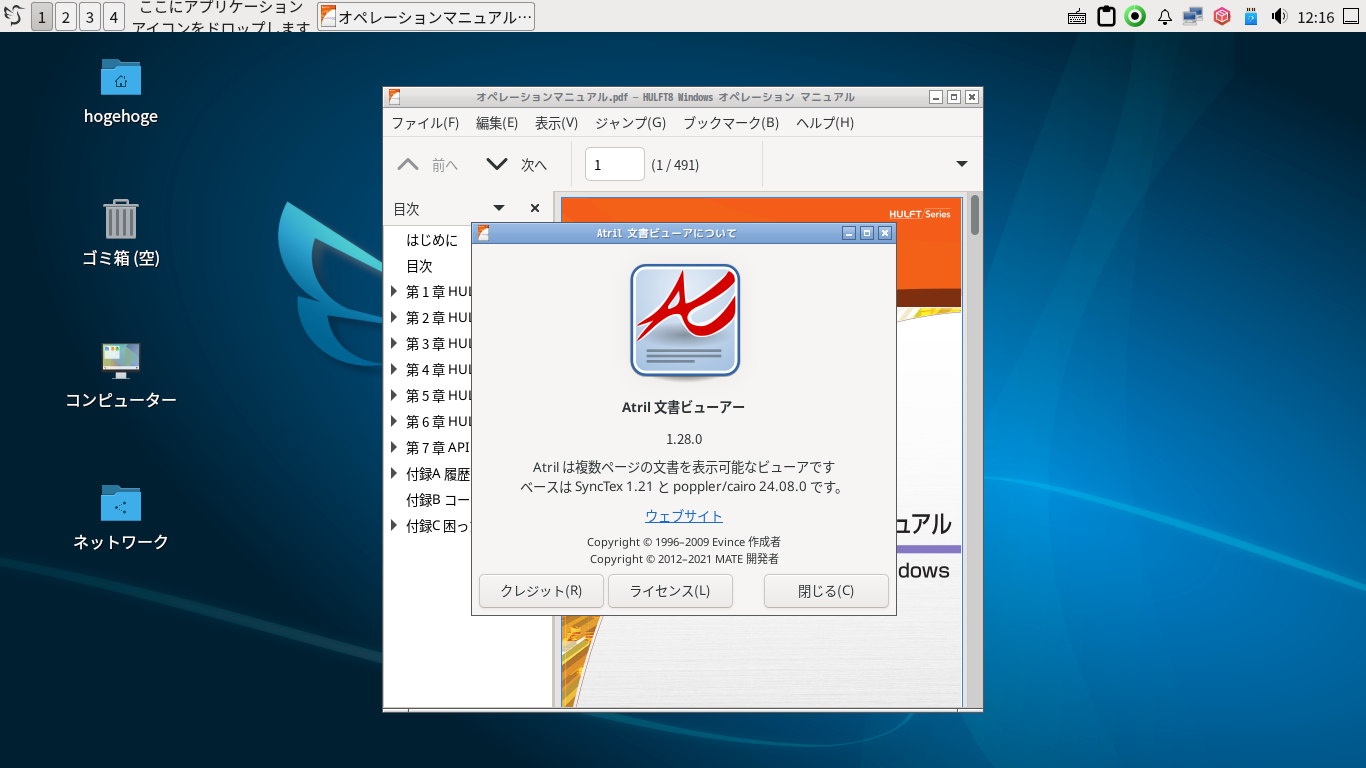Click the icon in the about dialog title bar
Viewport: 1366px width, 768px height.
click(x=483, y=233)
